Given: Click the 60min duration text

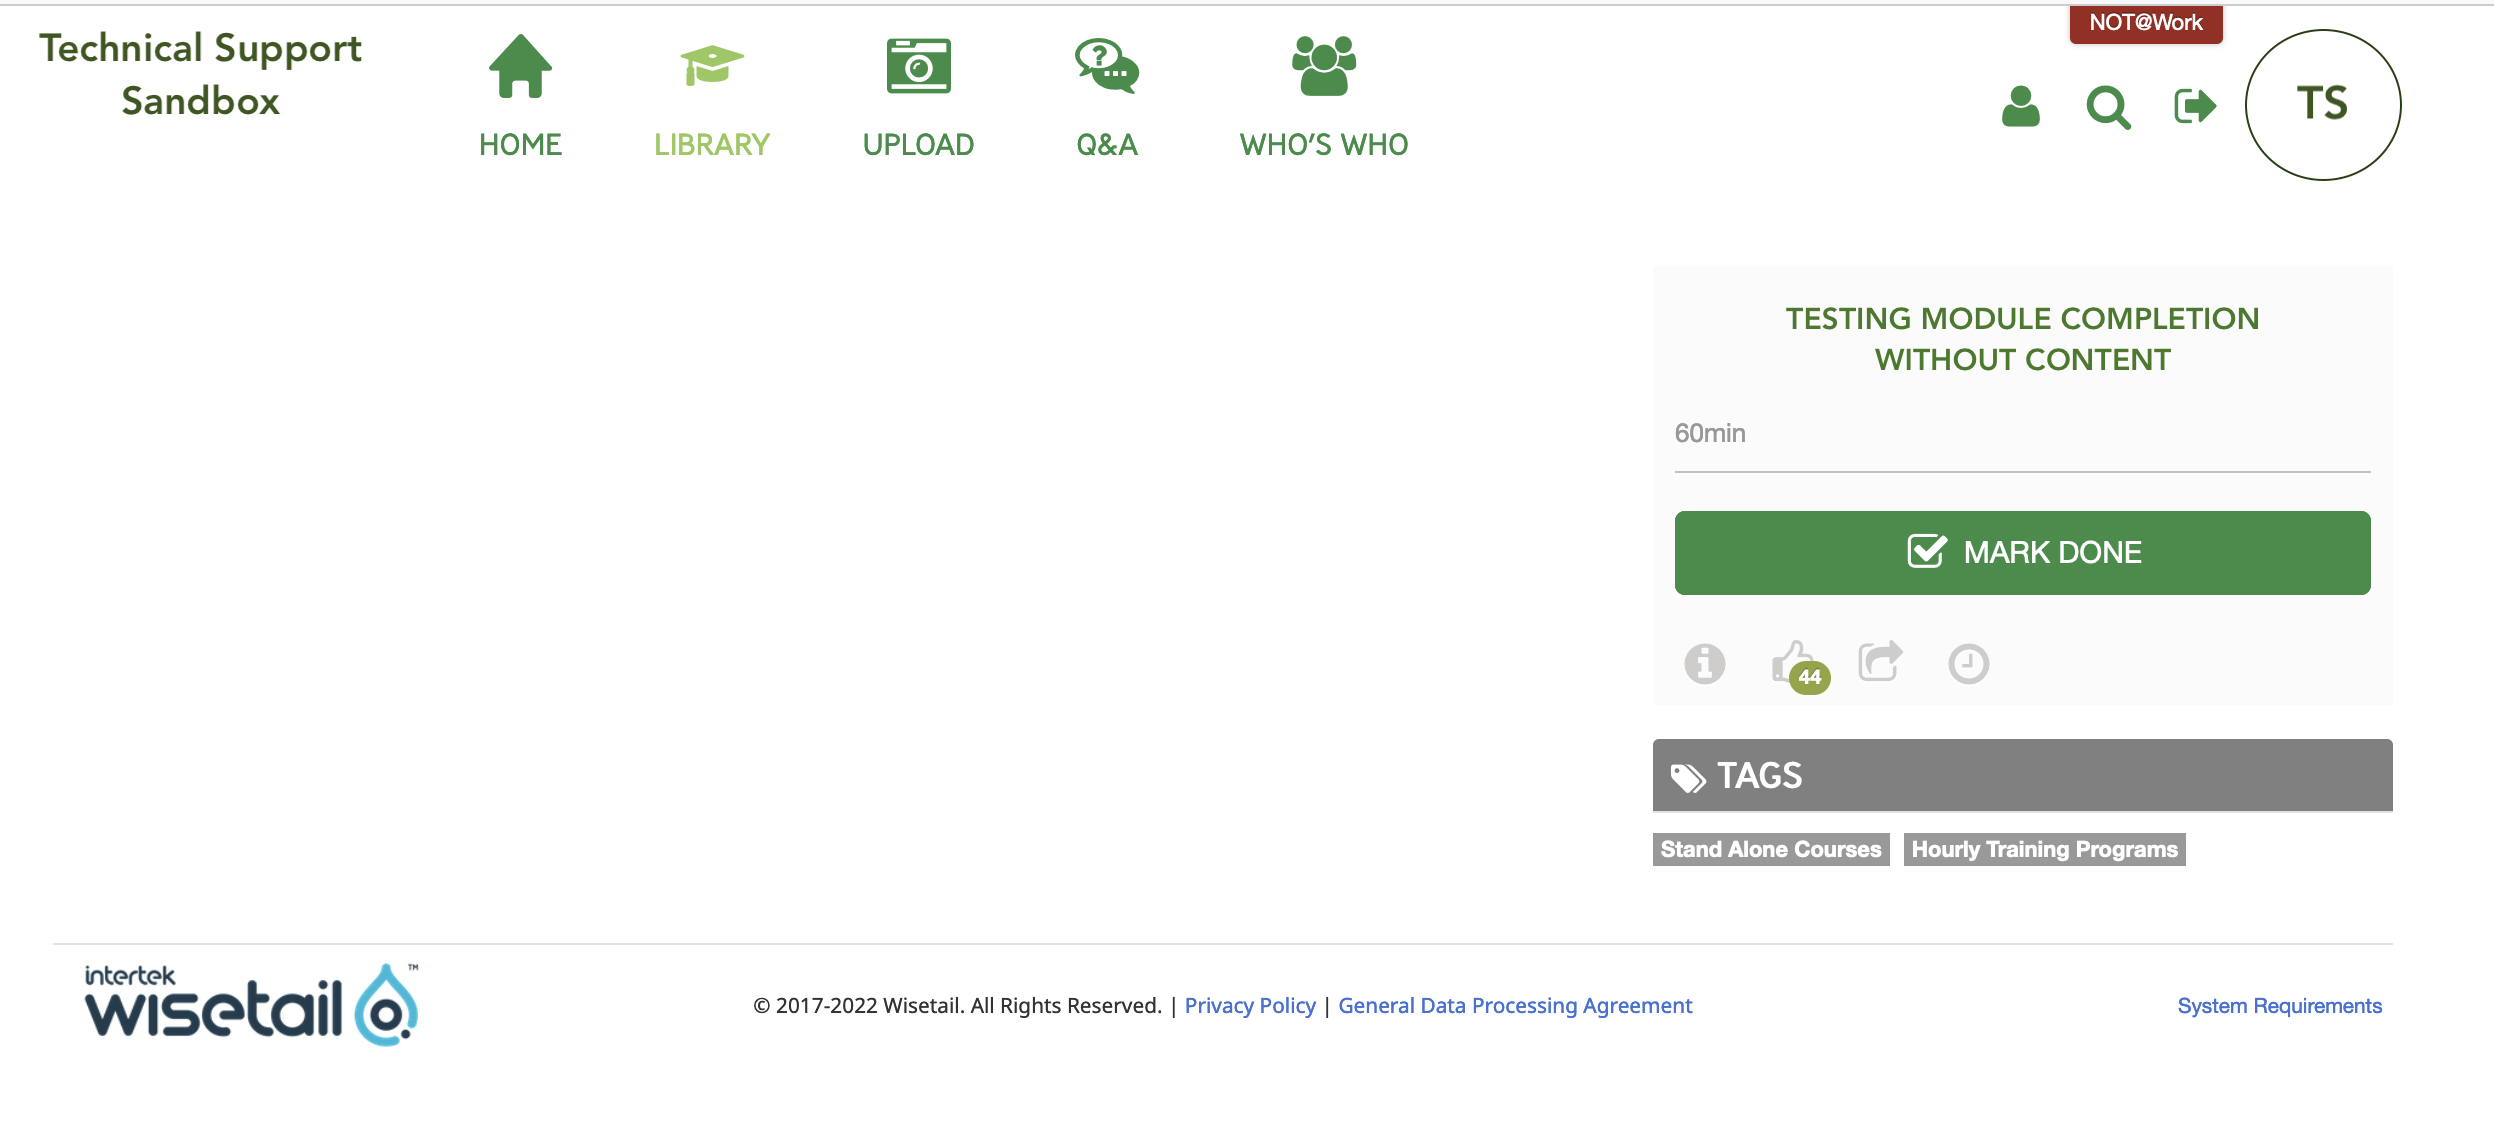Looking at the screenshot, I should [x=1710, y=433].
